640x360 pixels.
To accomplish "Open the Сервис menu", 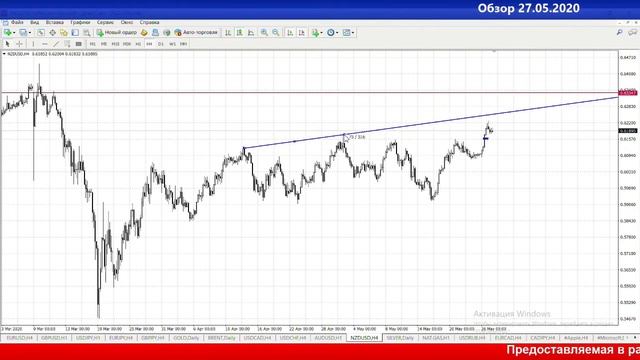I will pos(105,22).
